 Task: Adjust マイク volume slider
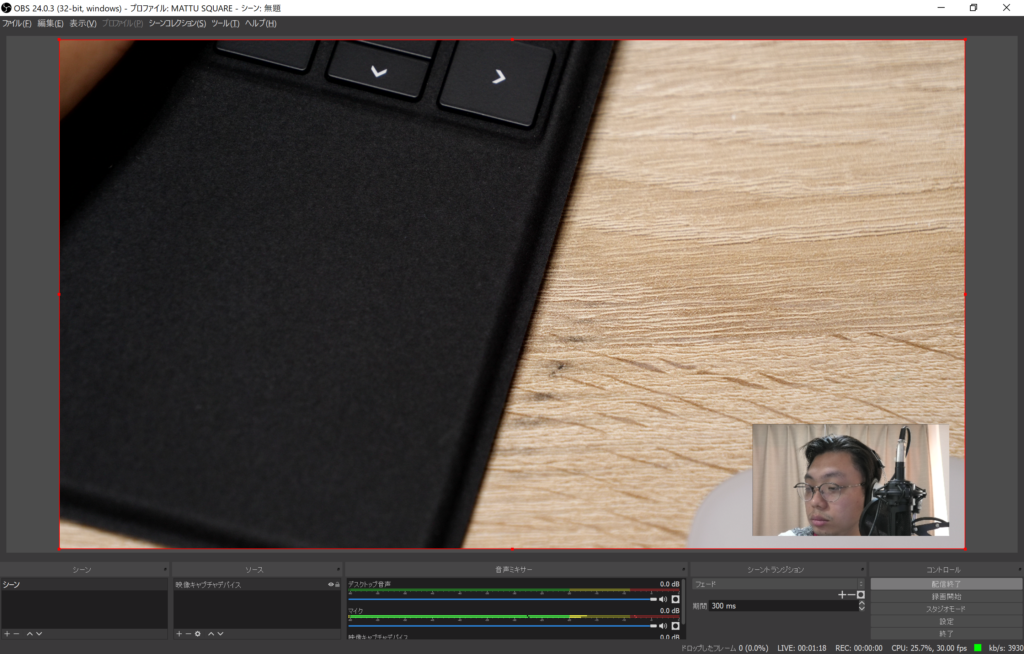pyautogui.click(x=502, y=626)
